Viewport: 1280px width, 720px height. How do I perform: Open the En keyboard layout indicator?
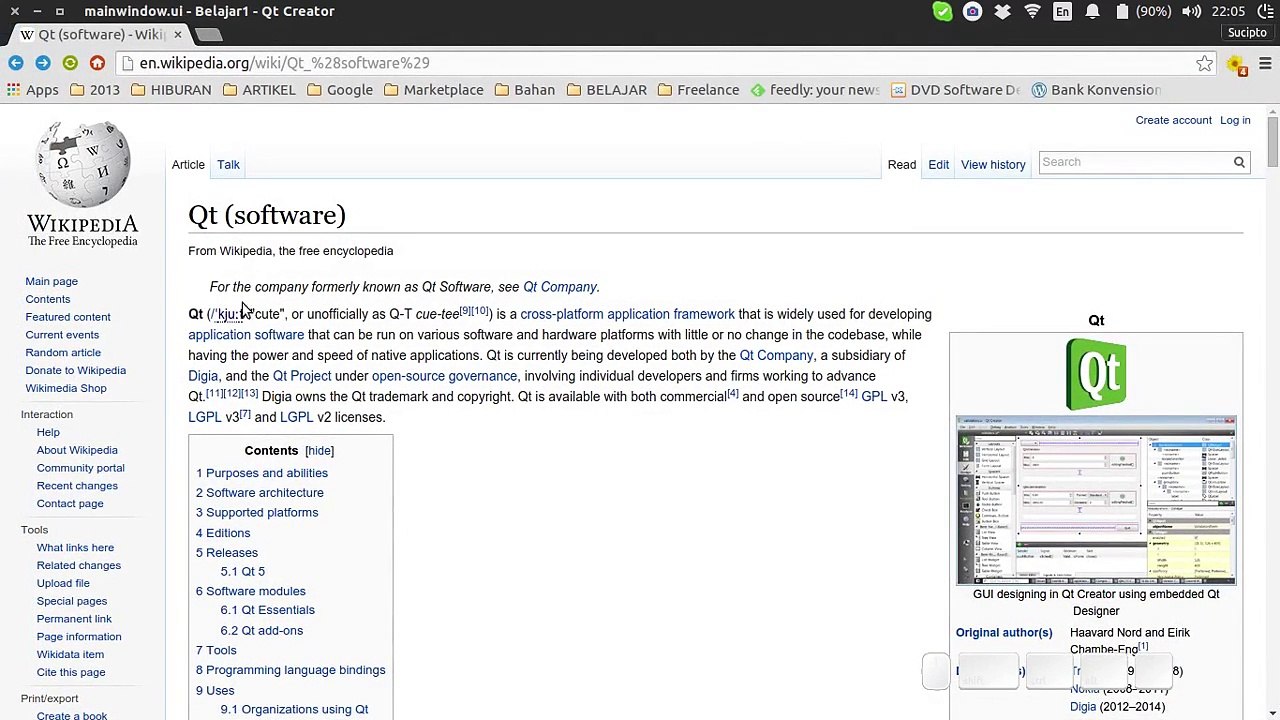tap(1062, 11)
